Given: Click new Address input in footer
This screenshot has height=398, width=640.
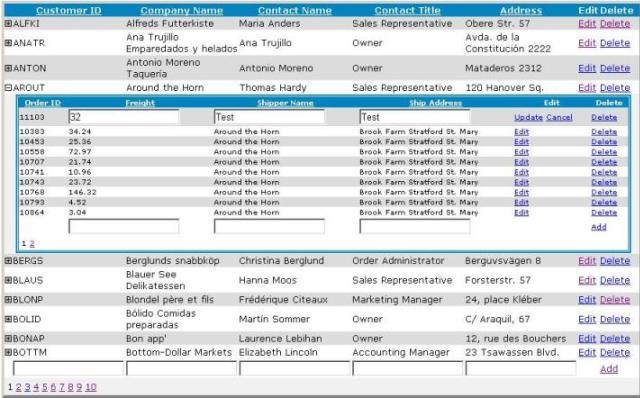Looking at the screenshot, I should (x=520, y=369).
